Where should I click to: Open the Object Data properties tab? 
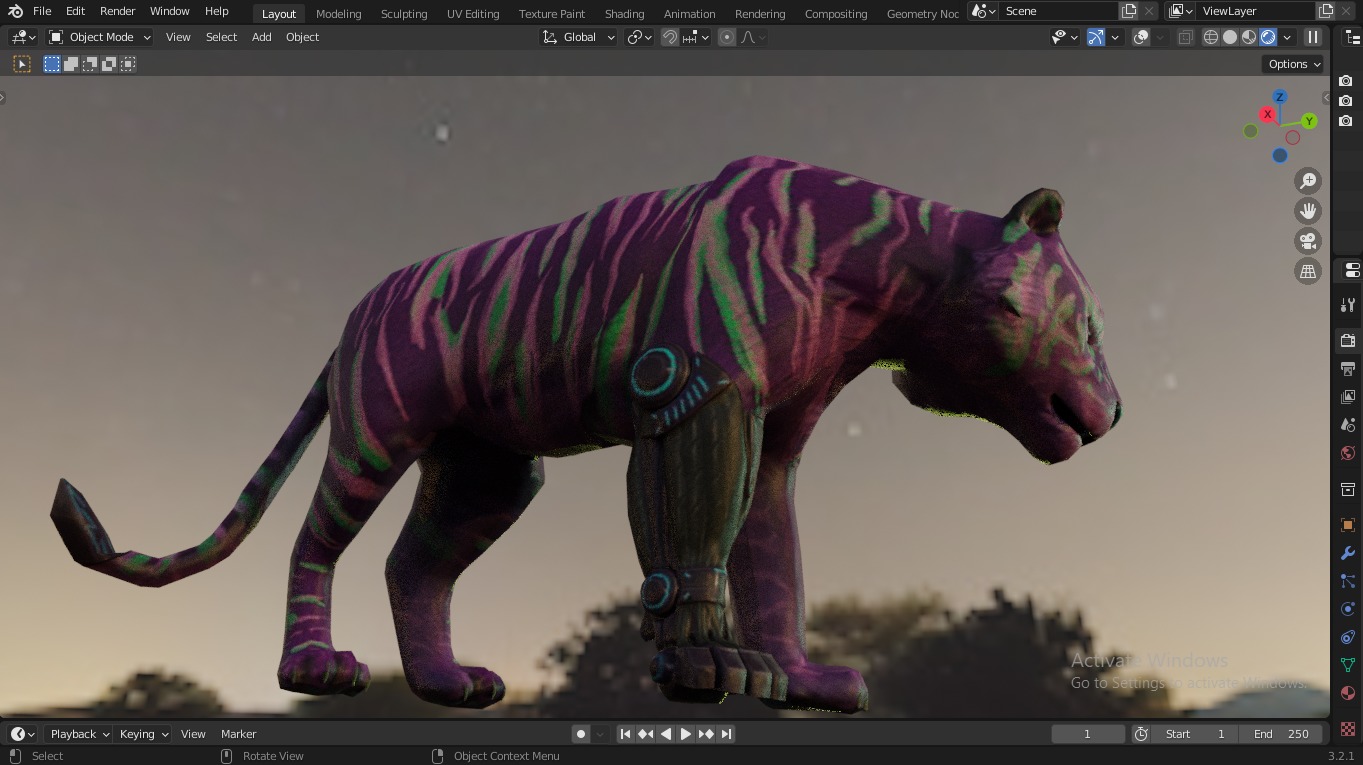(1348, 665)
